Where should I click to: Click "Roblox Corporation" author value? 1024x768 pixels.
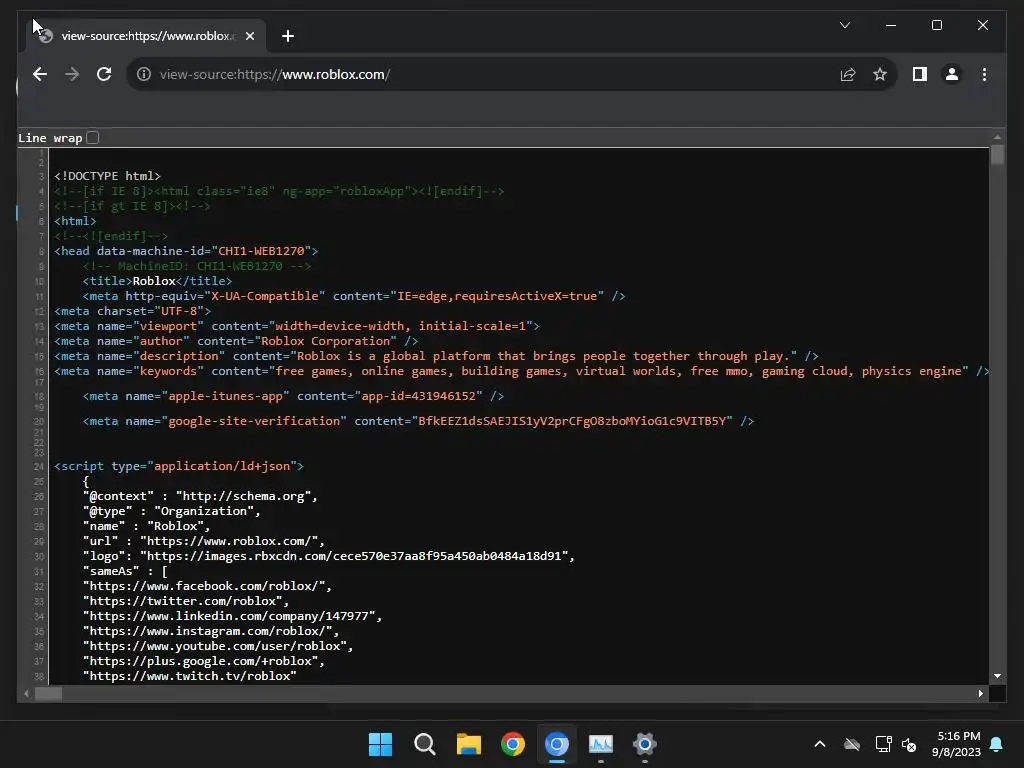click(325, 341)
